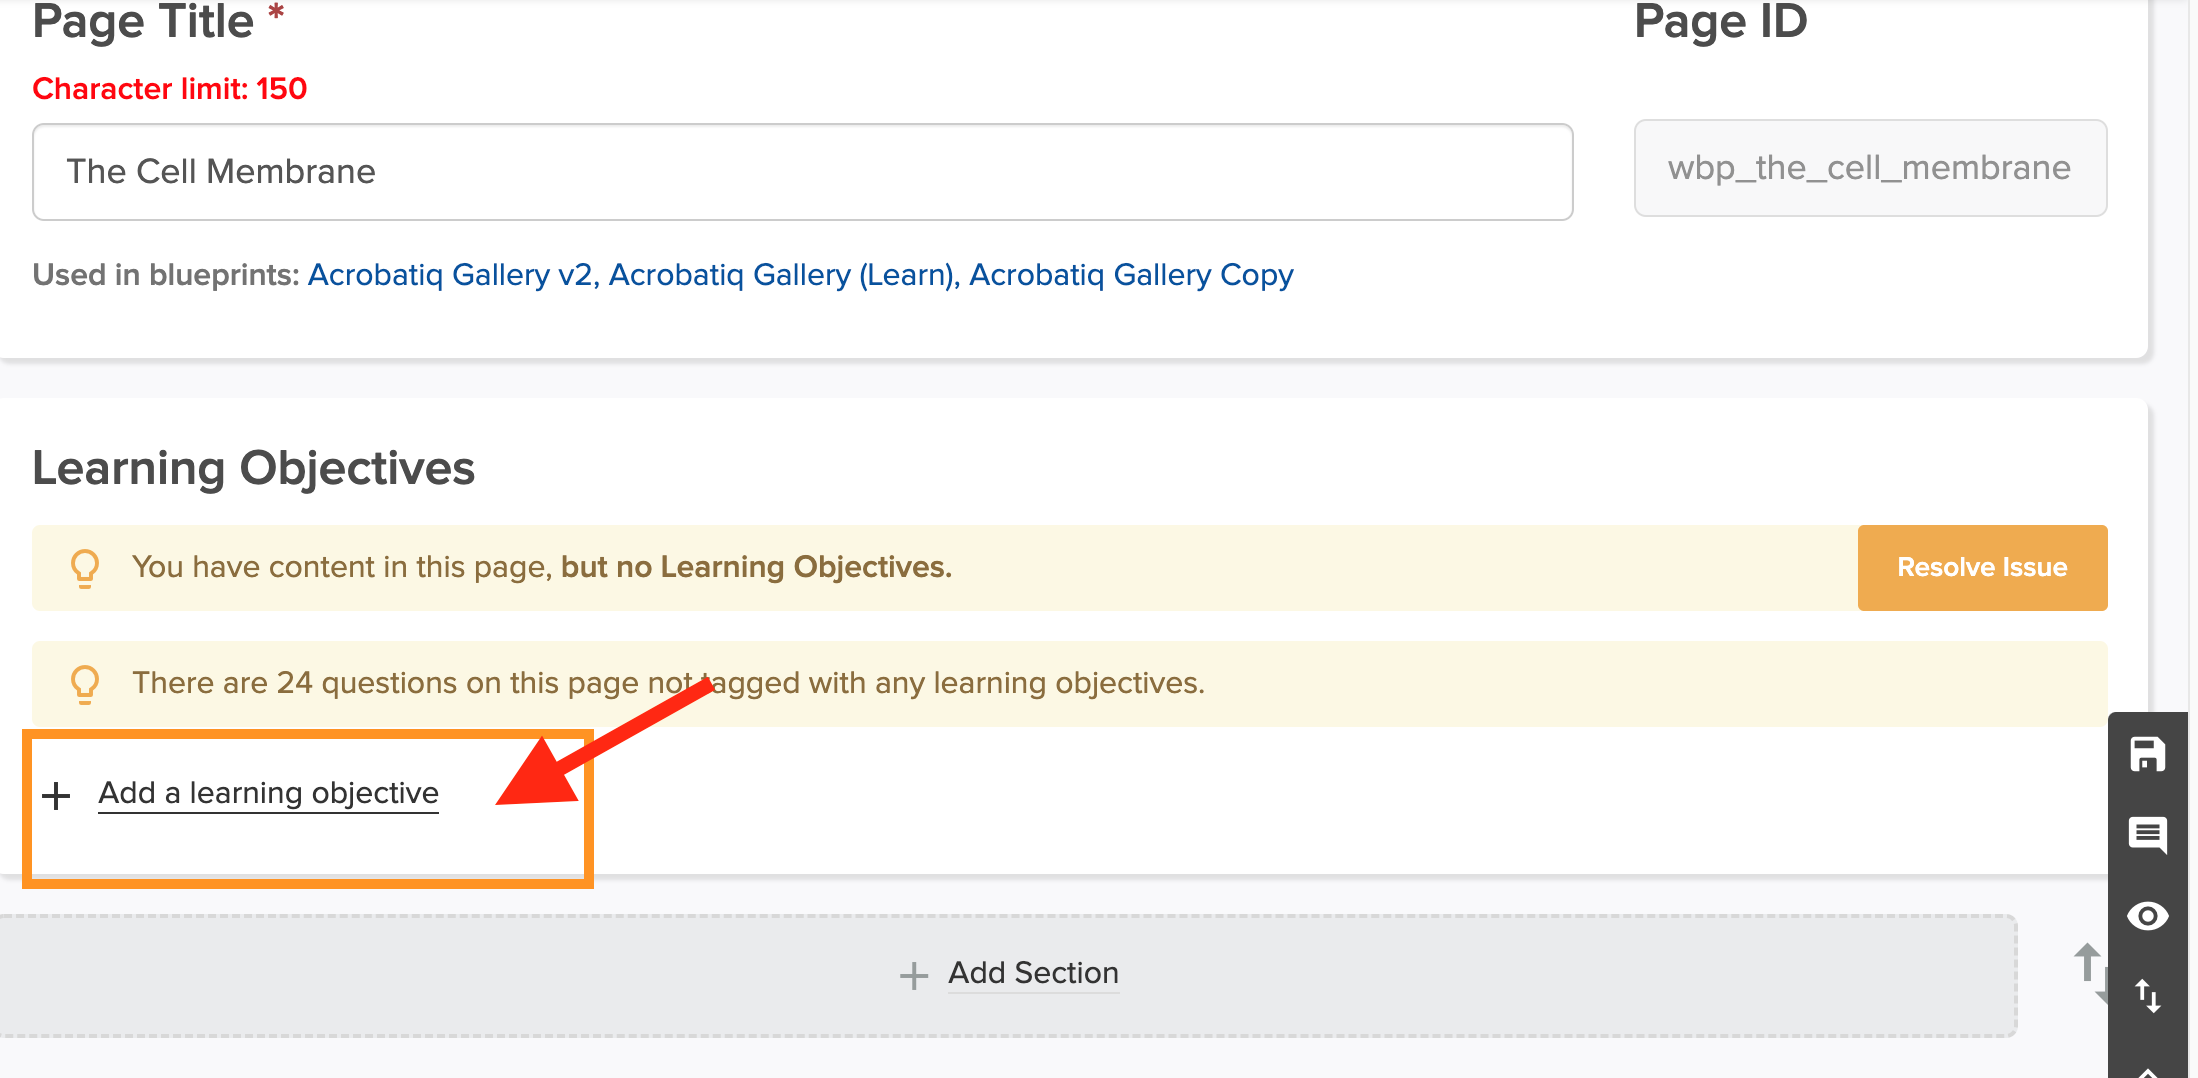Click the reorder arrows icon in dark toolbar
The image size is (2198, 1078).
tap(2147, 996)
